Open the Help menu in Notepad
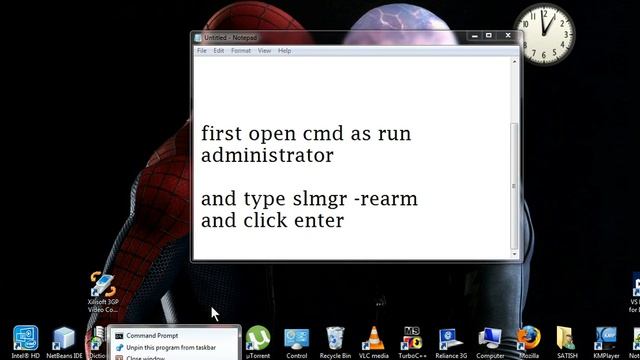 (x=284, y=51)
